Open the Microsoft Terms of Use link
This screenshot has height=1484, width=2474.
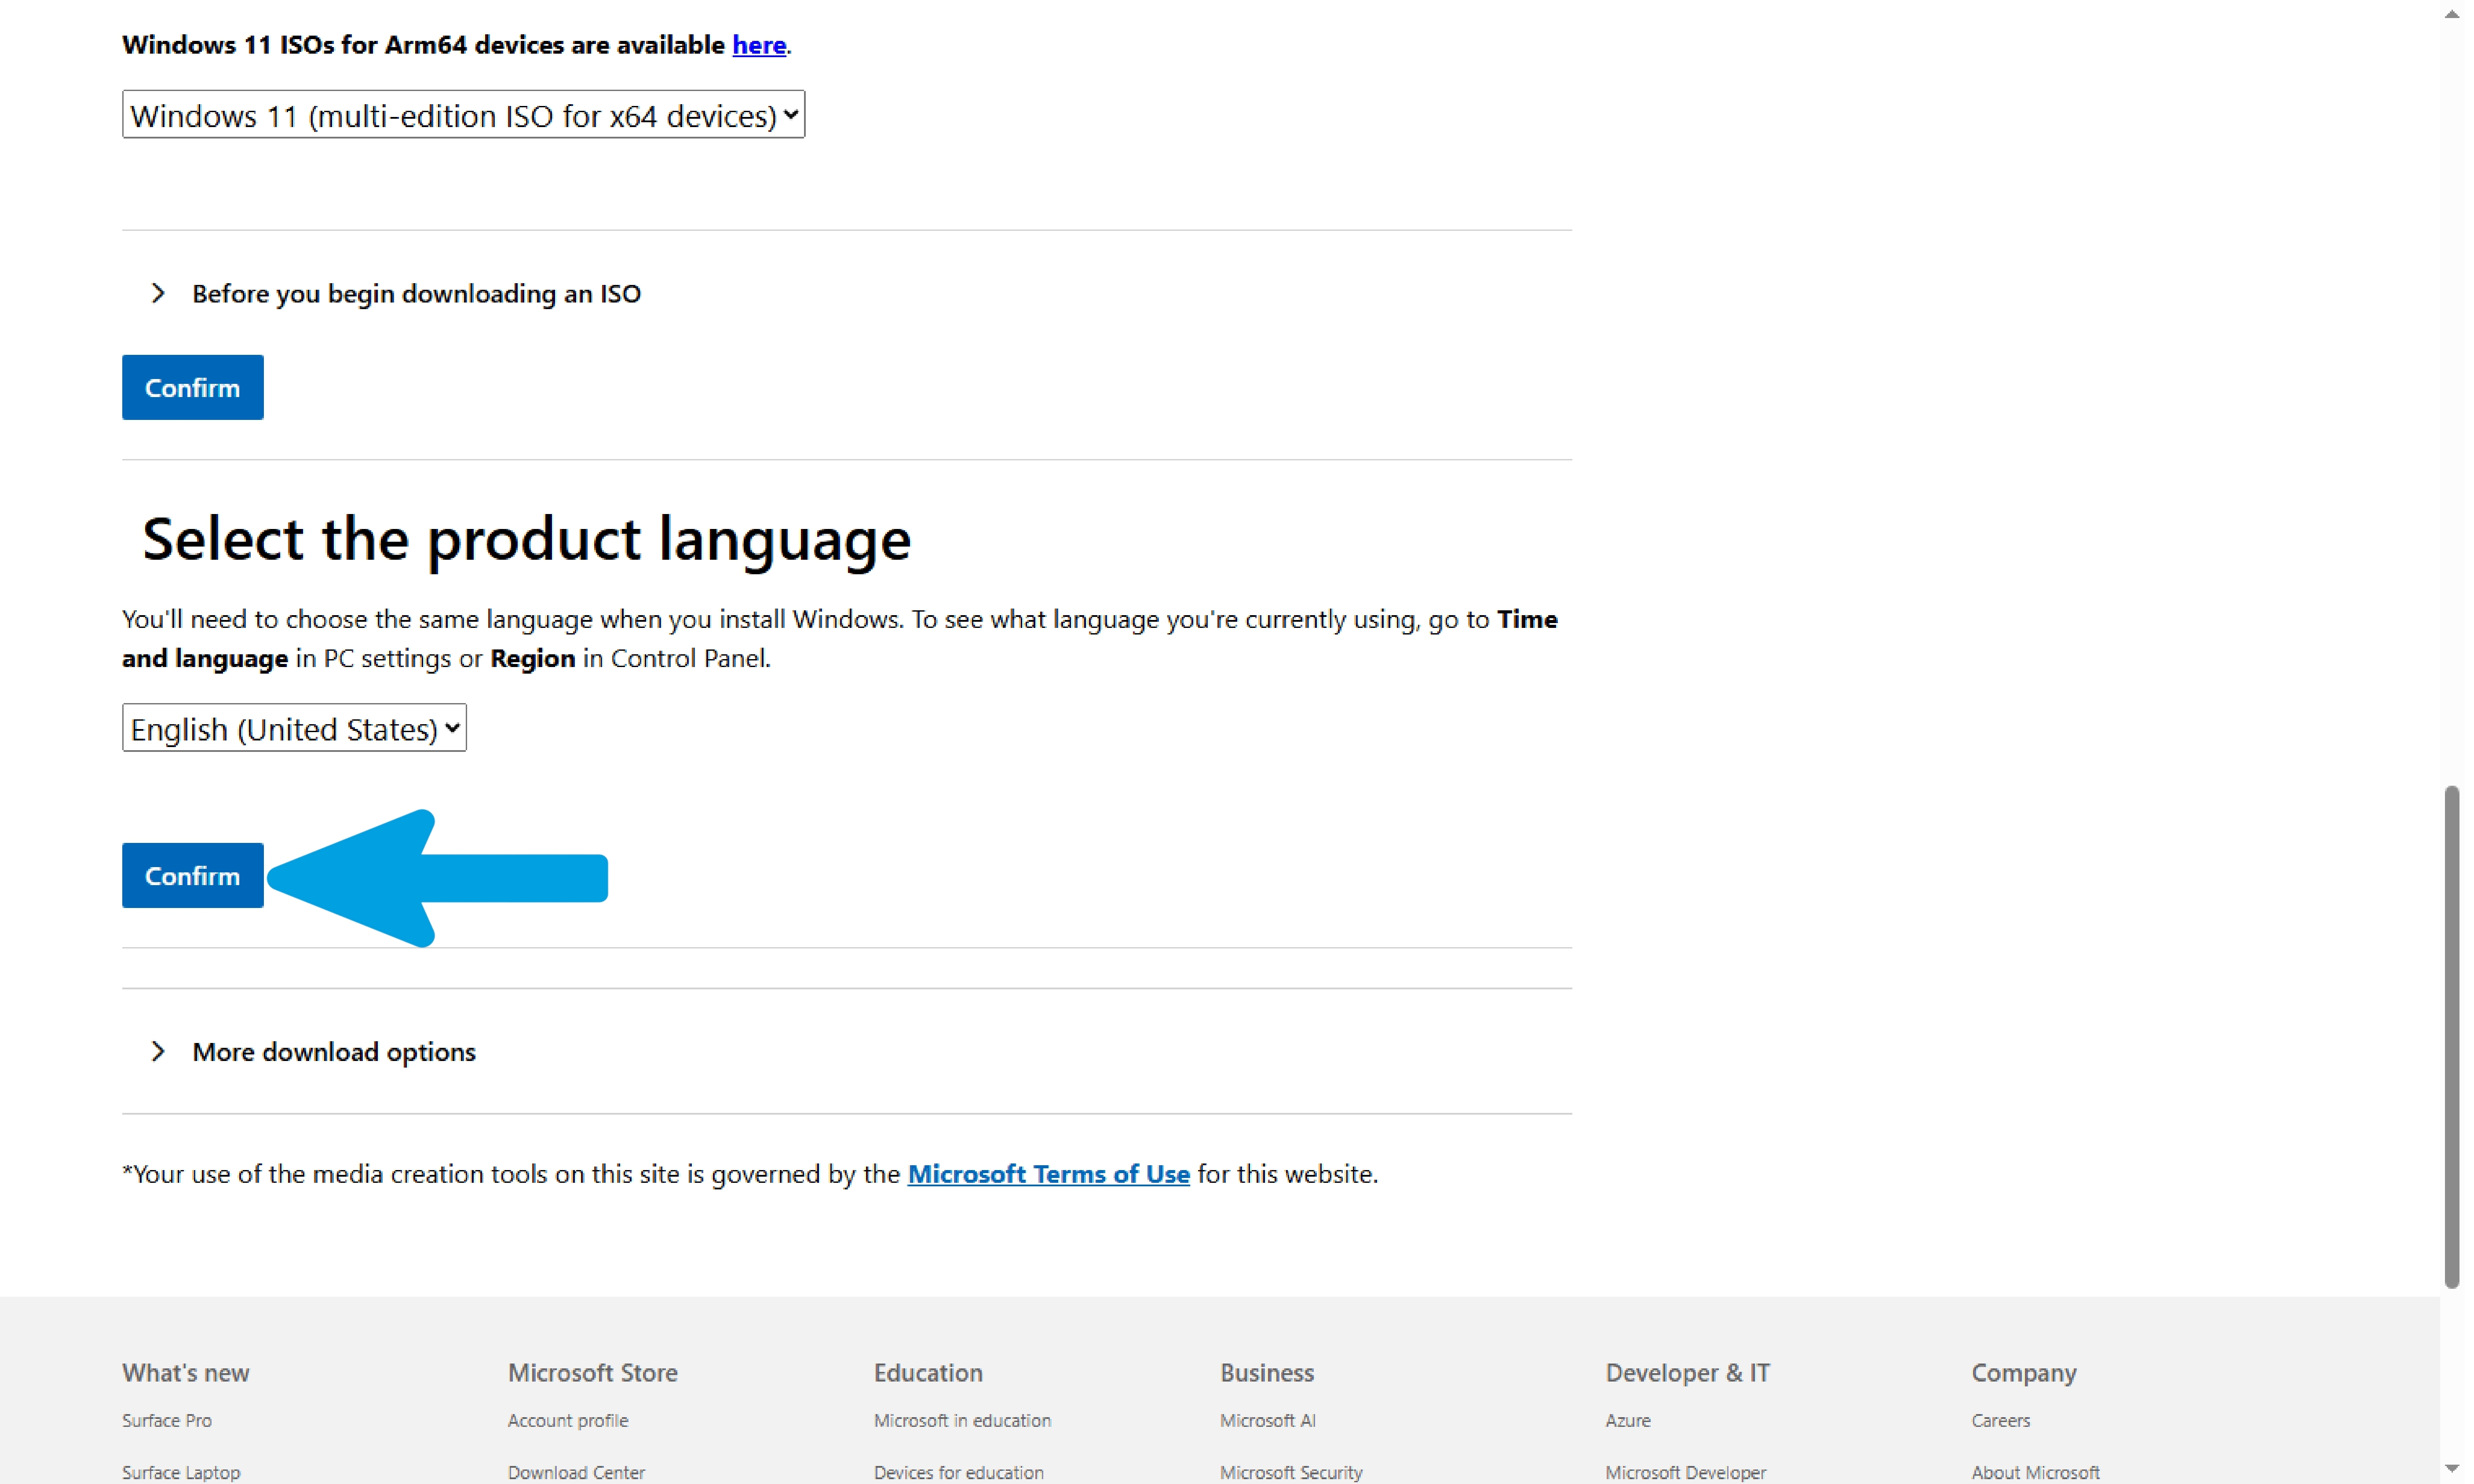(x=1048, y=1173)
